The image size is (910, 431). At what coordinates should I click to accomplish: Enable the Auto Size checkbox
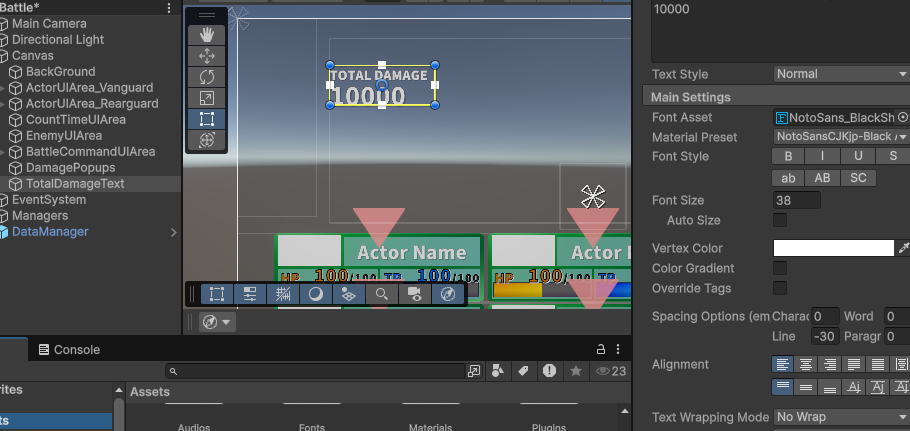[x=780, y=220]
